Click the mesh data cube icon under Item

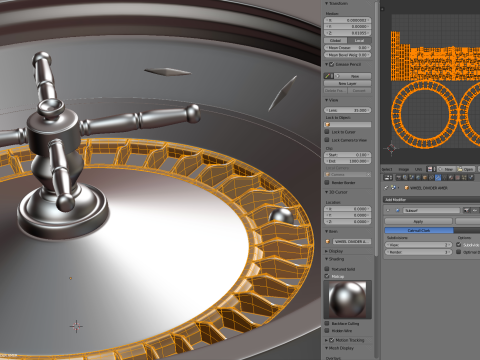point(327,241)
